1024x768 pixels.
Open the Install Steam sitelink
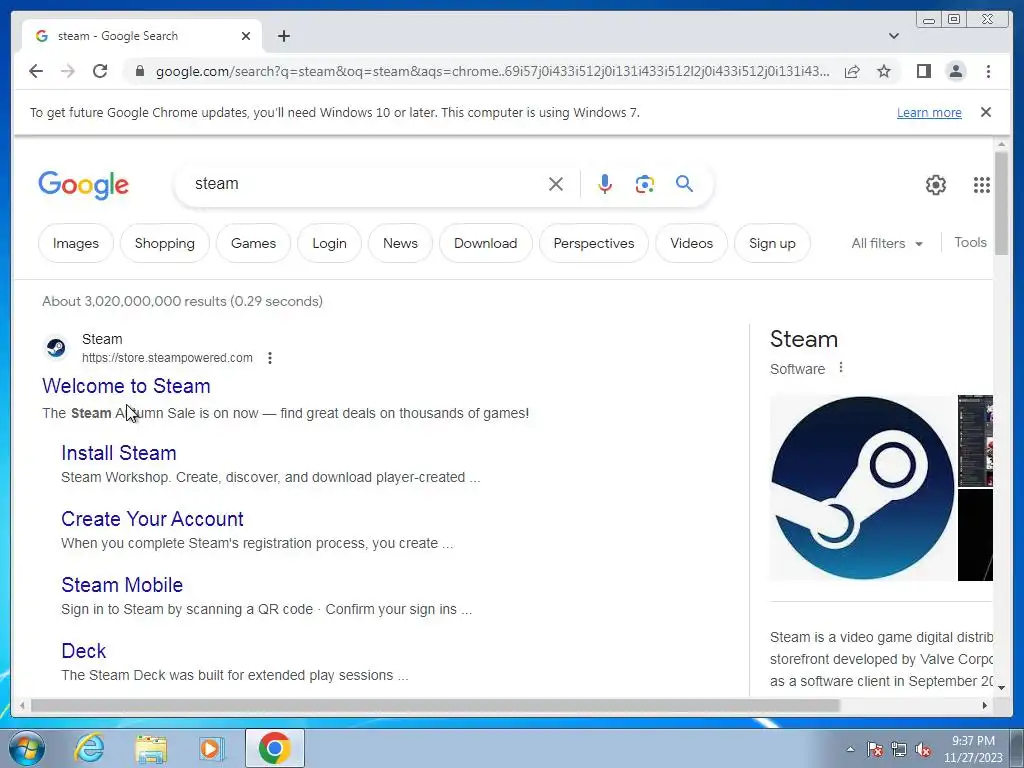click(x=119, y=453)
